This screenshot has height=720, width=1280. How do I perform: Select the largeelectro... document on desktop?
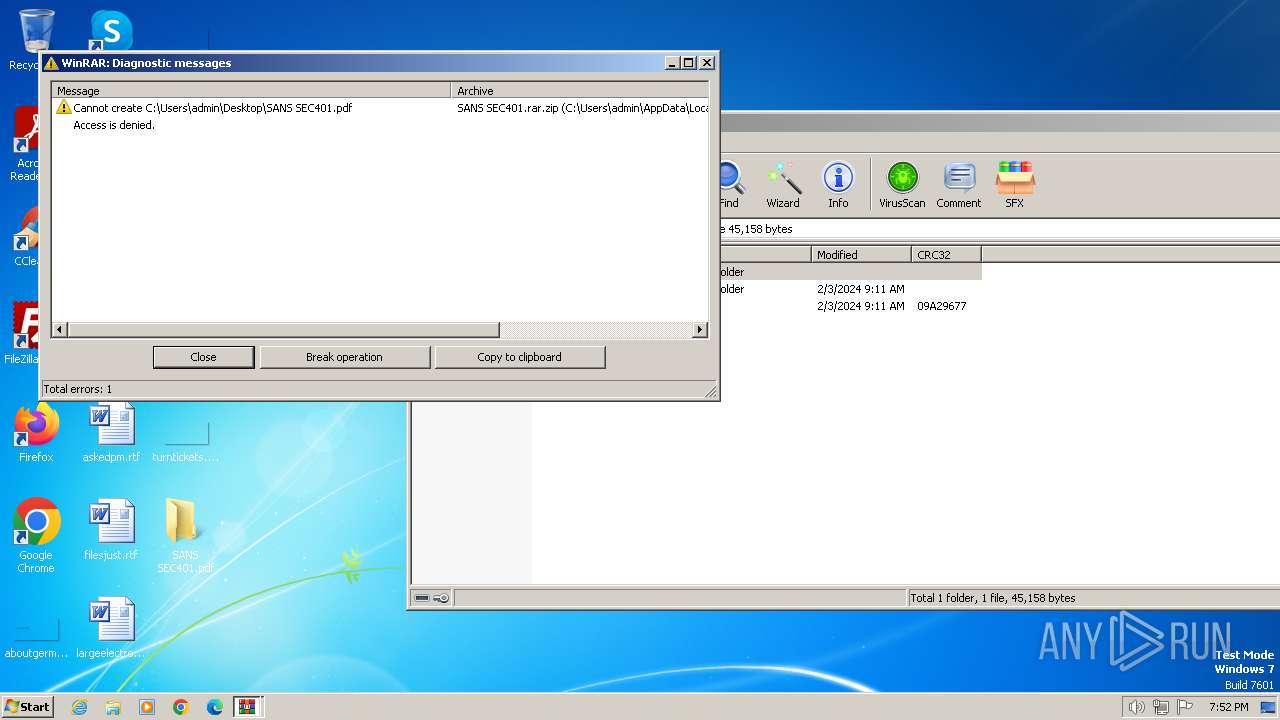(111, 628)
